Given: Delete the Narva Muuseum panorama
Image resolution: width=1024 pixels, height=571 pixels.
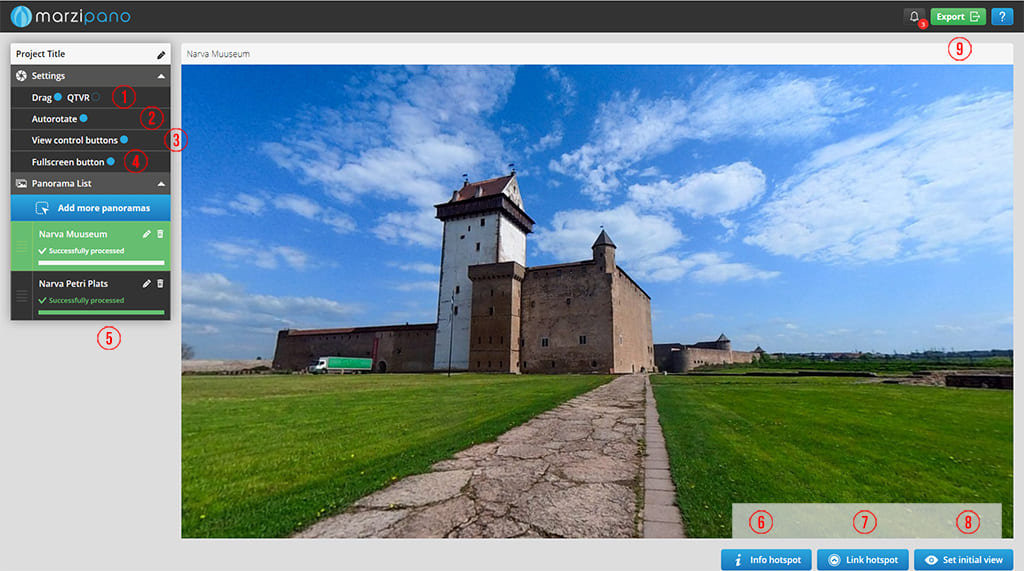Looking at the screenshot, I should coord(160,234).
